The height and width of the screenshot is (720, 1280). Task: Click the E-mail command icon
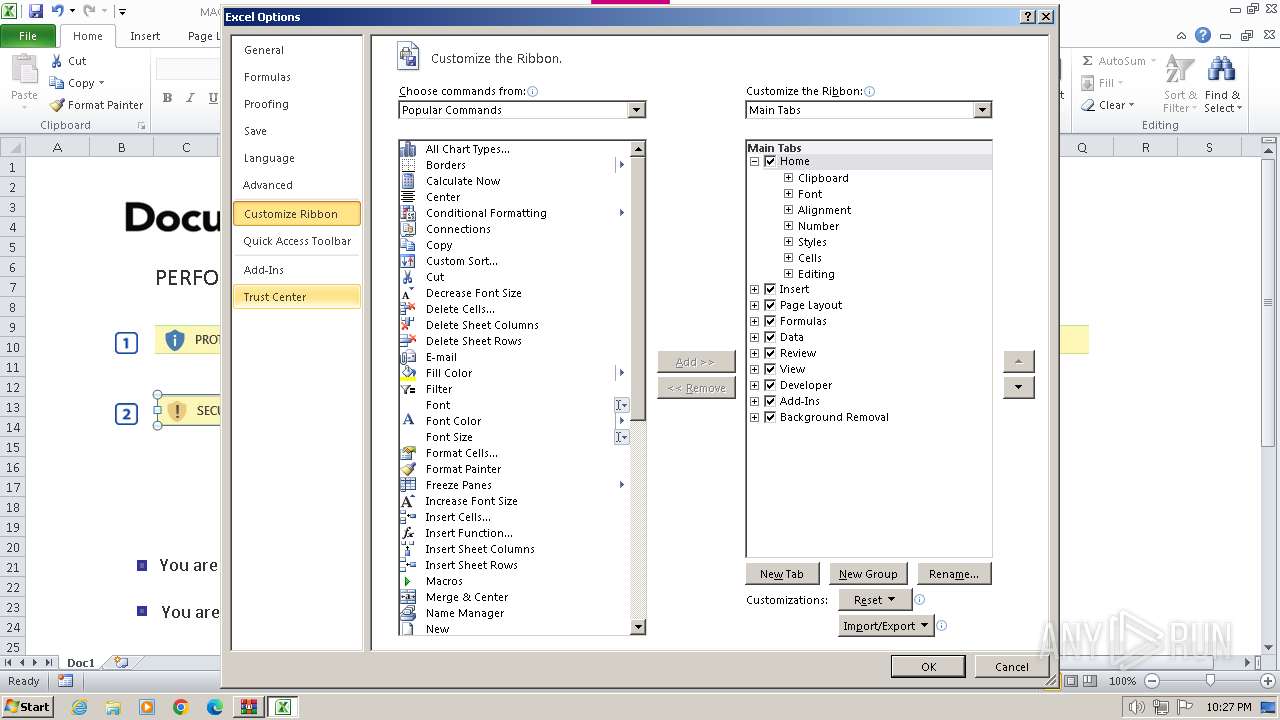408,357
